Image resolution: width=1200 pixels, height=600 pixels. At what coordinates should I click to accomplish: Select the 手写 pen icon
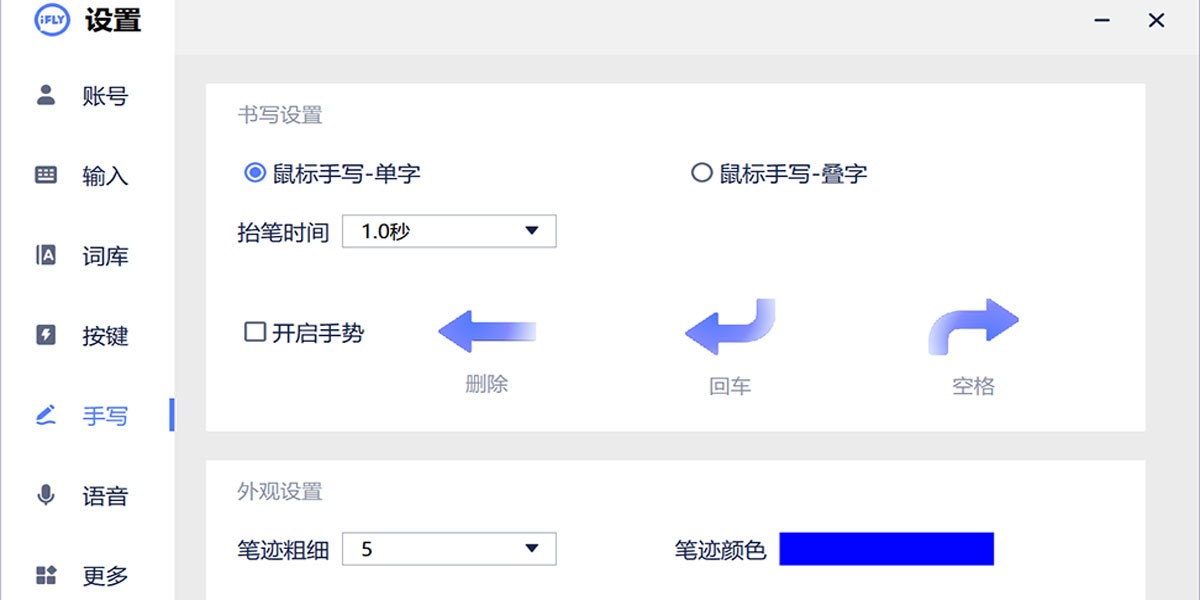tap(46, 415)
